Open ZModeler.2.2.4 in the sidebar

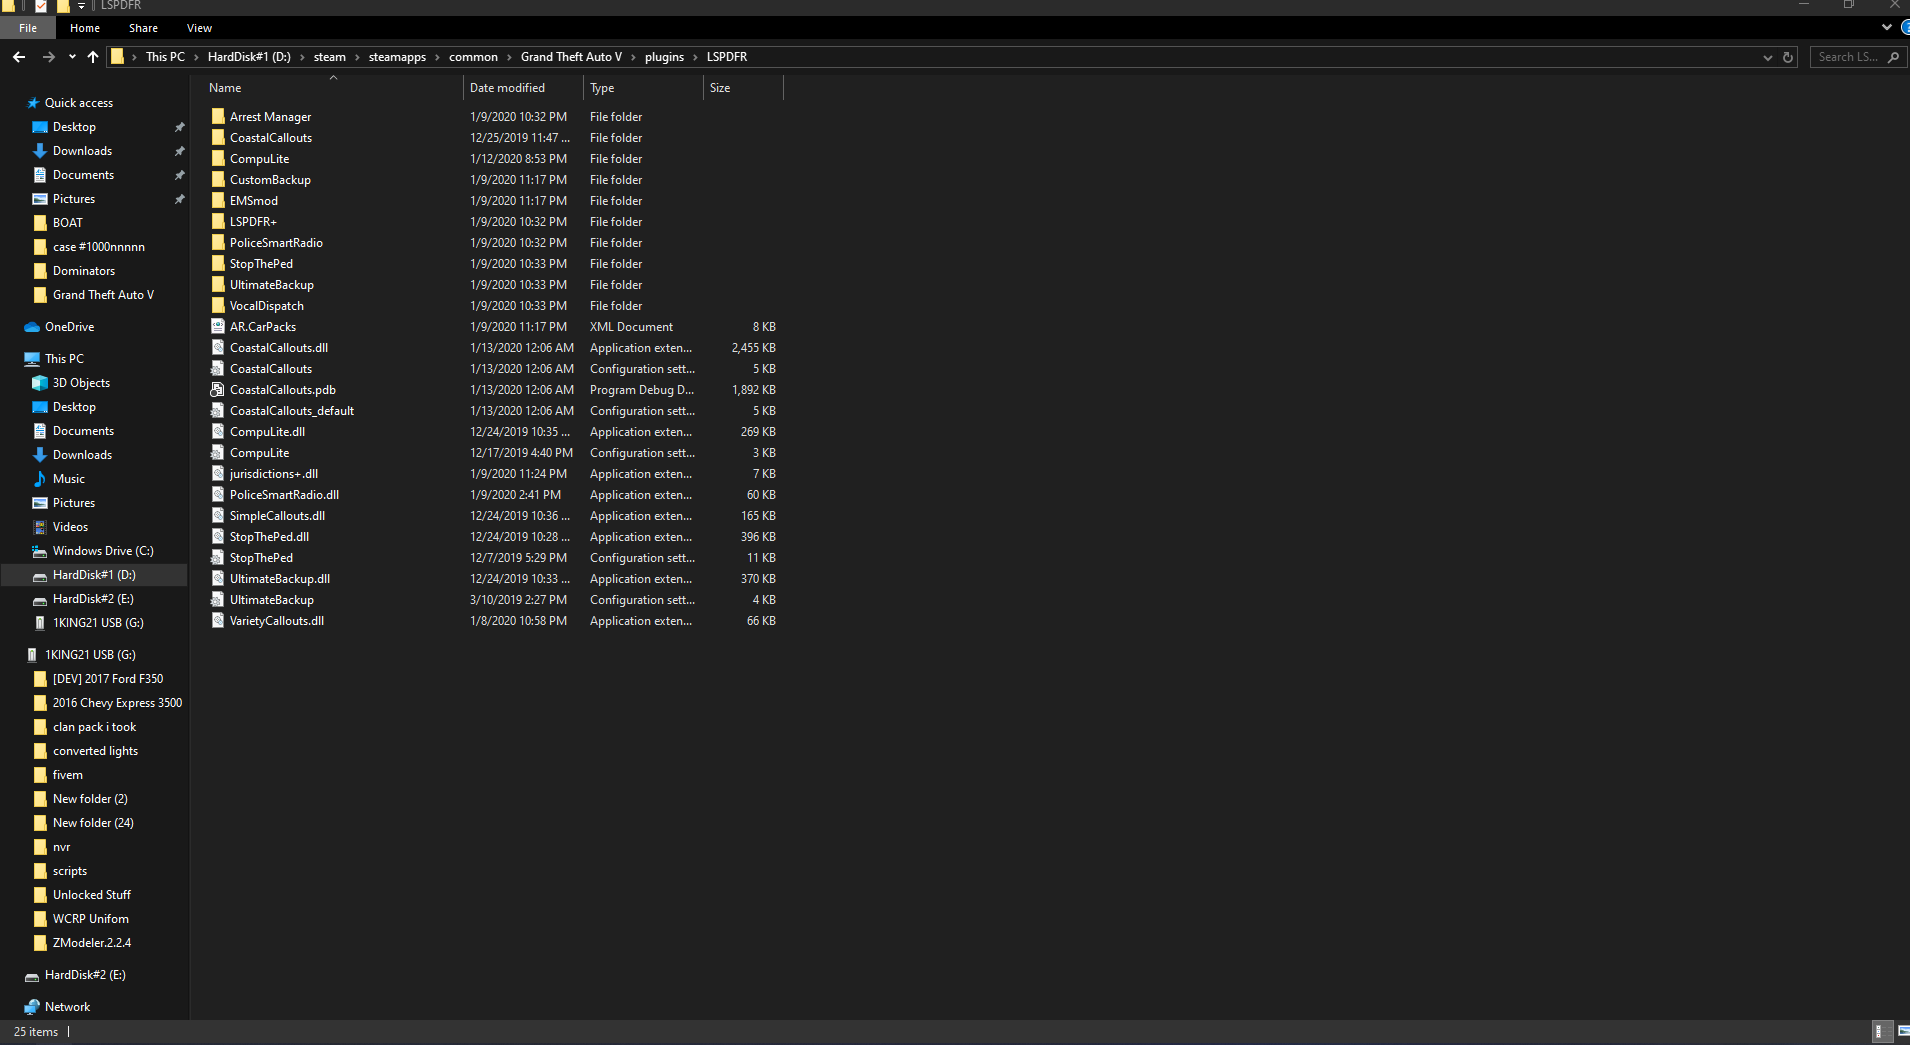[x=92, y=943]
